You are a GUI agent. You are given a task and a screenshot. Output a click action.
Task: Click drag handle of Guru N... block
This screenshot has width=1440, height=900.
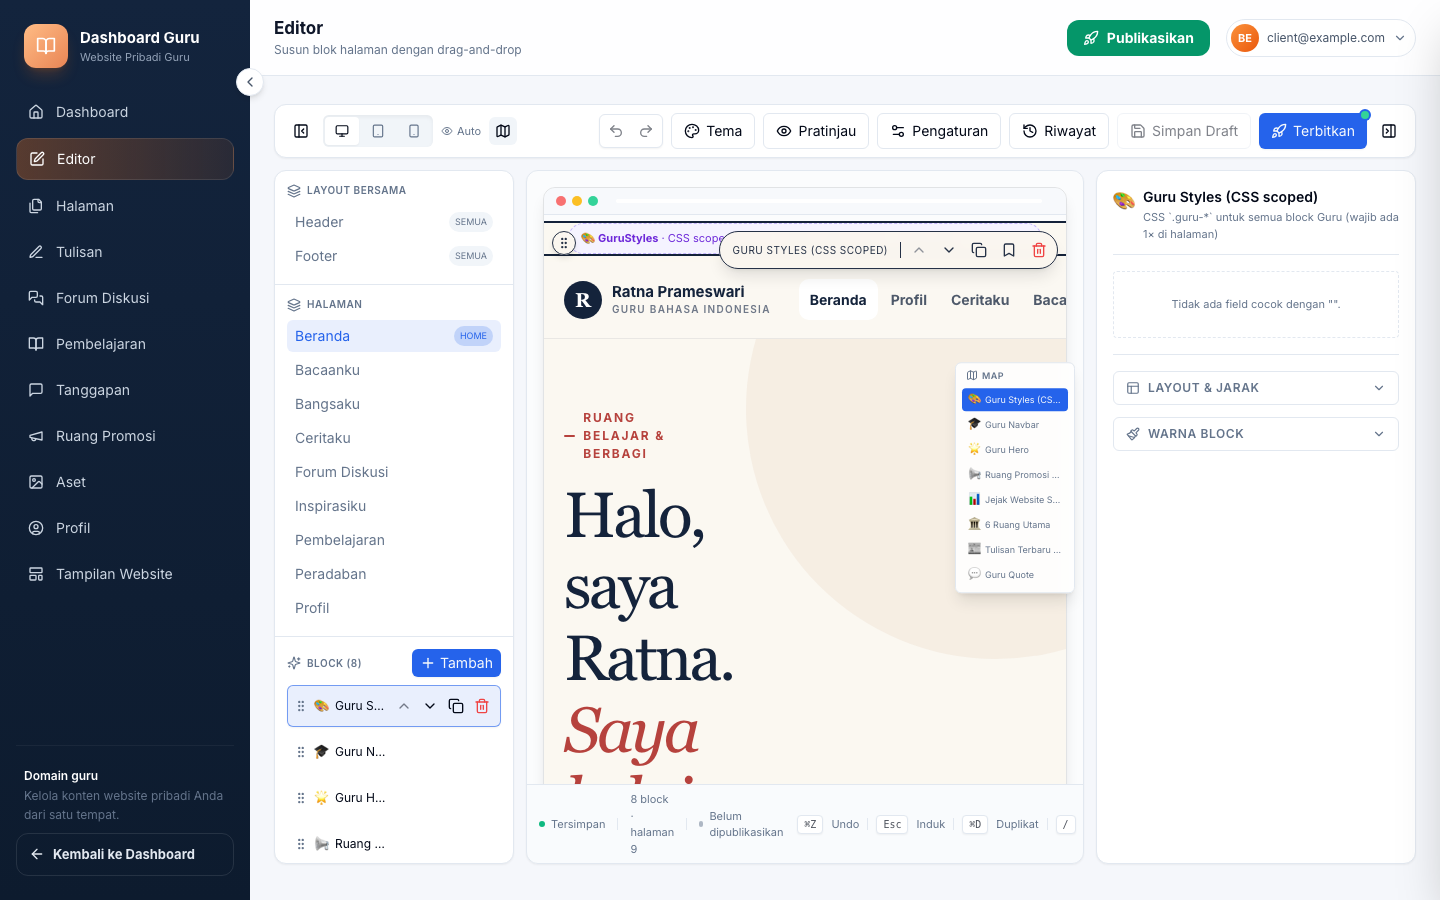pos(301,752)
